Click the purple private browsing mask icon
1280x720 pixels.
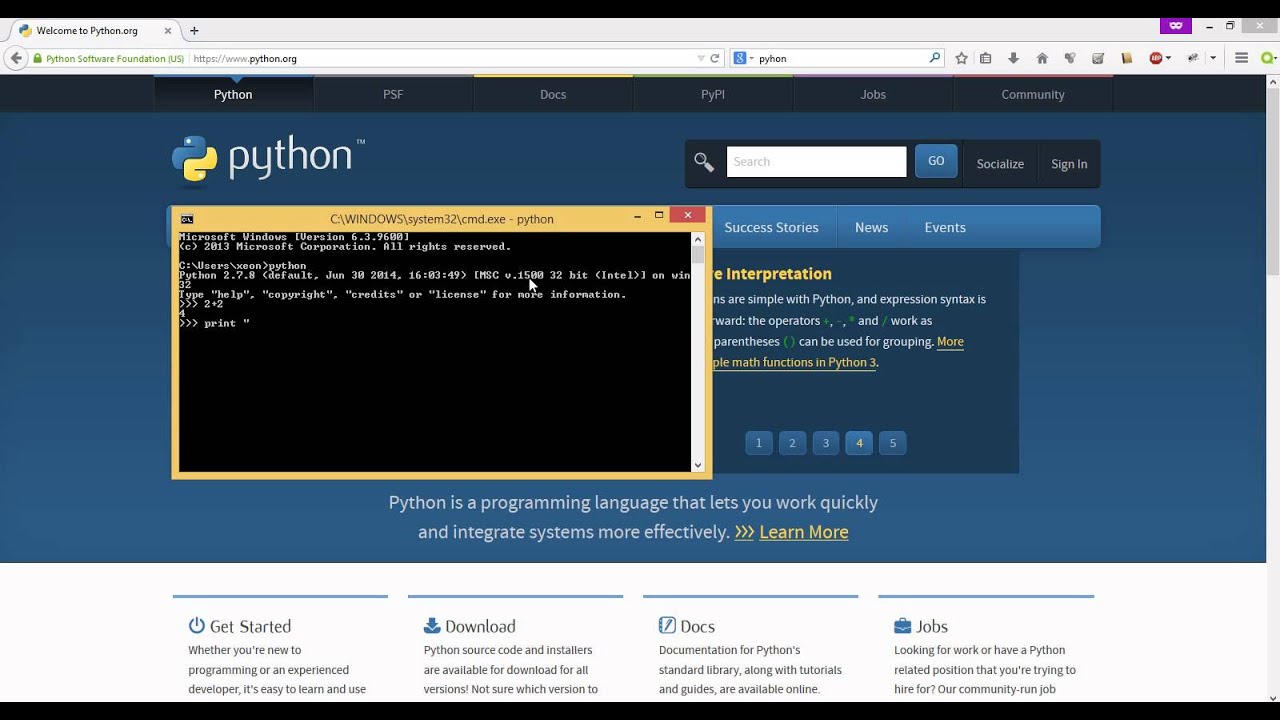(x=1176, y=26)
